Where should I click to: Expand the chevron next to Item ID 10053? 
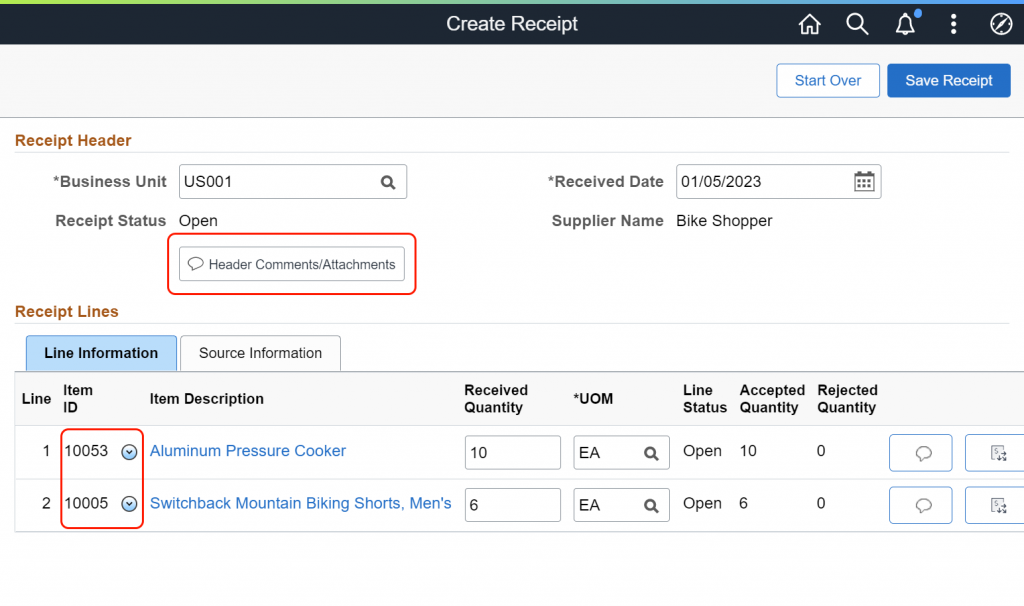(129, 452)
